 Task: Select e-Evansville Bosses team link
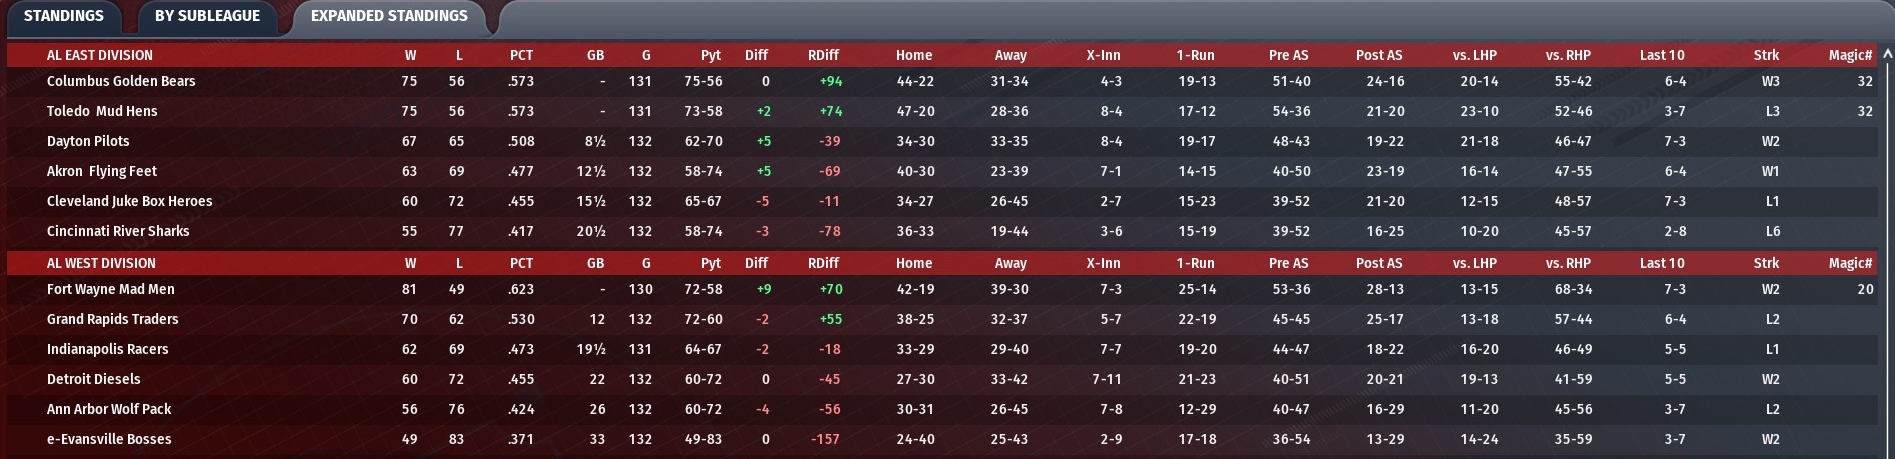point(109,439)
